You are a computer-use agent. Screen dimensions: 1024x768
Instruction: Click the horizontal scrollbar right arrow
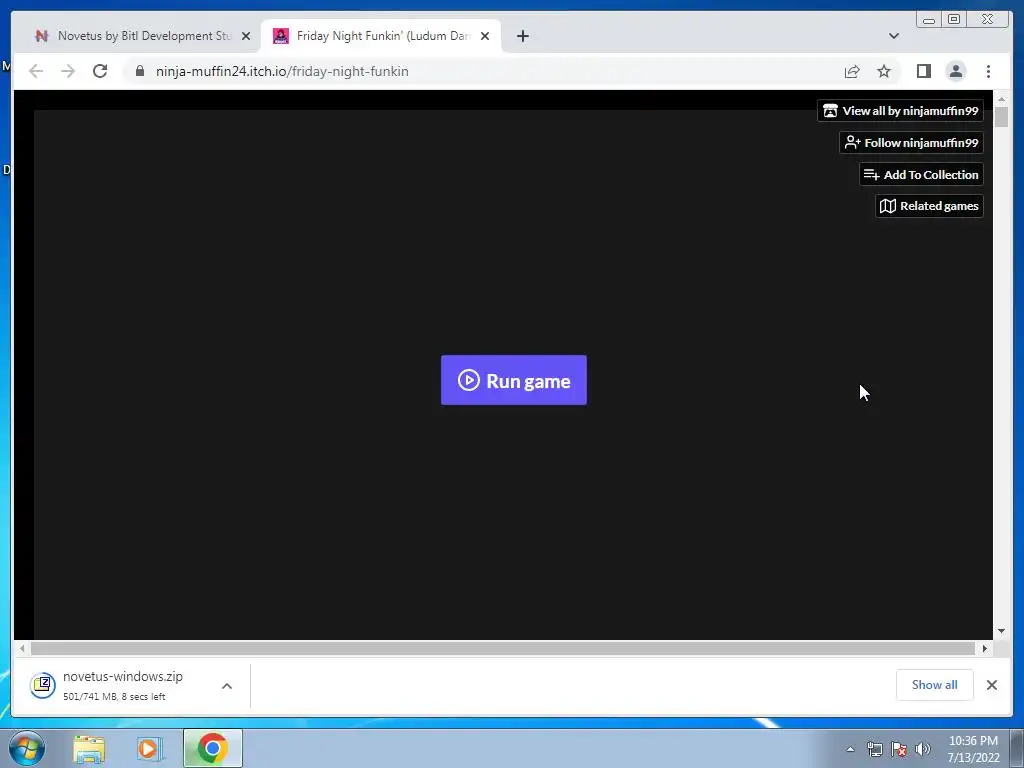[x=985, y=648]
